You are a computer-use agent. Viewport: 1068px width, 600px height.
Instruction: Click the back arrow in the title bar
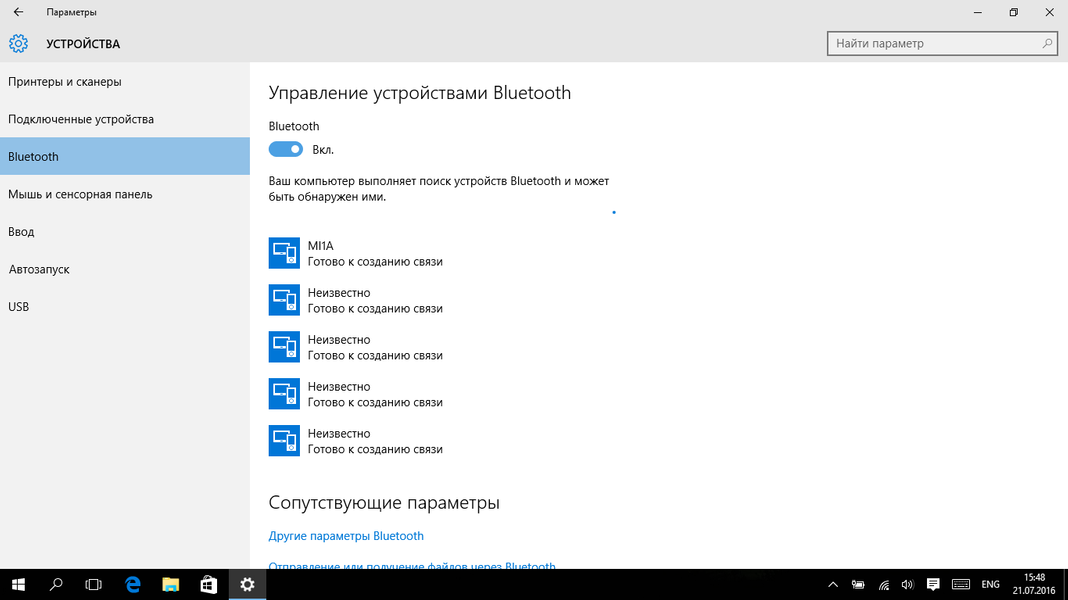coord(18,12)
